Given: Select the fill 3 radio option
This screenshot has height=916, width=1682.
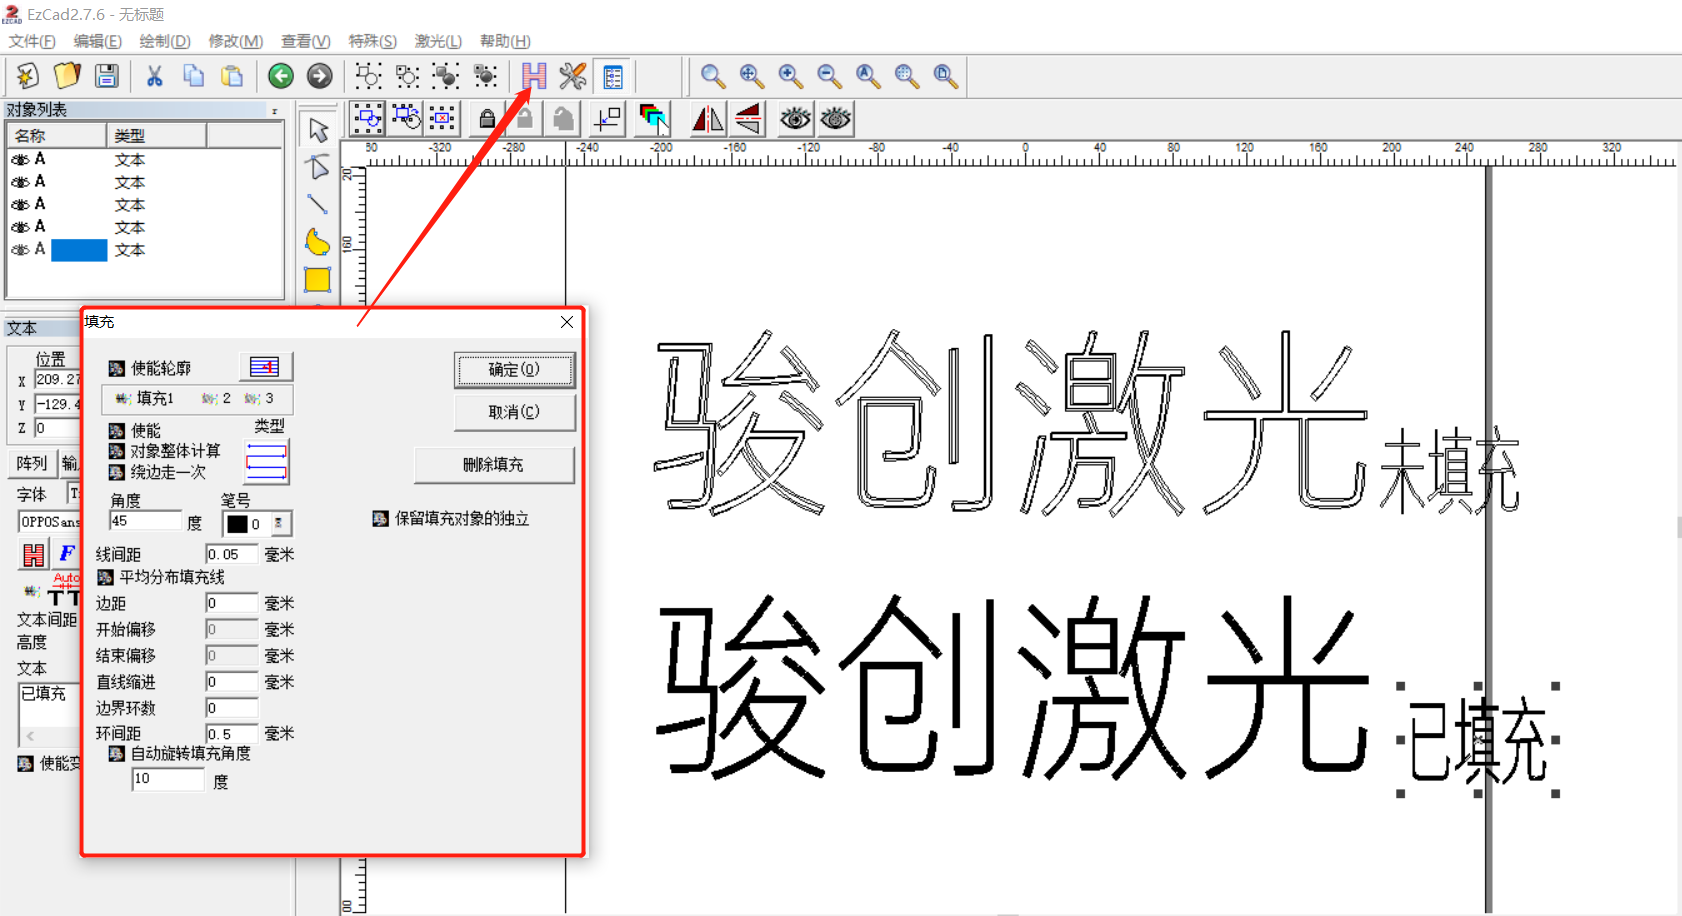Looking at the screenshot, I should point(259,399).
